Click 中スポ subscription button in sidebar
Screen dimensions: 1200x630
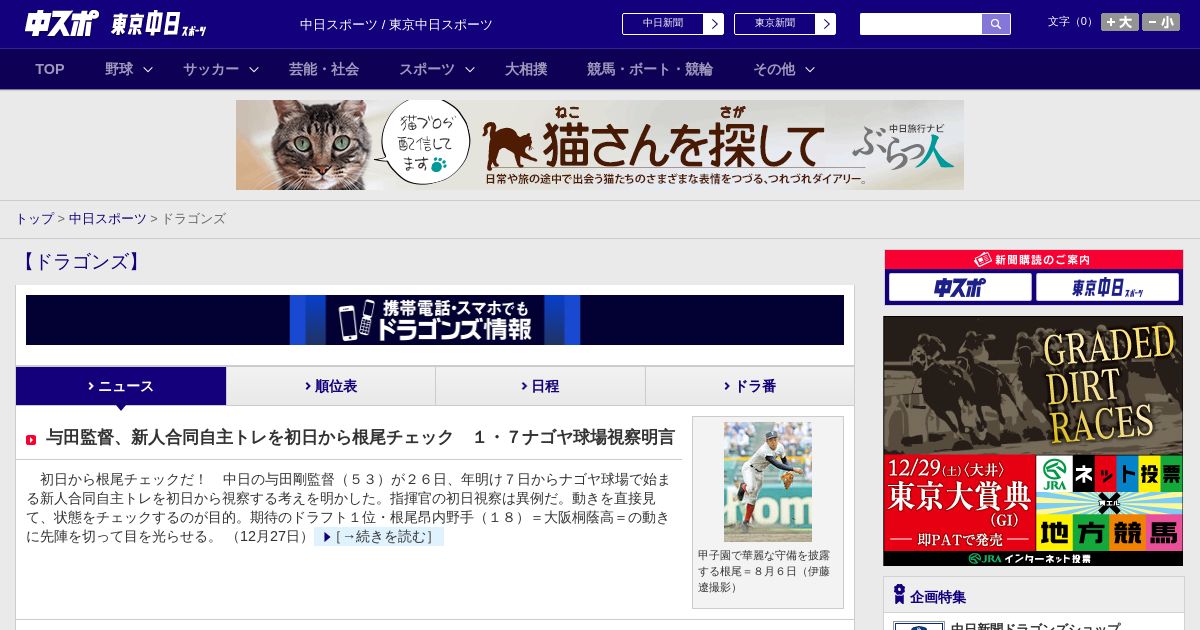960,288
